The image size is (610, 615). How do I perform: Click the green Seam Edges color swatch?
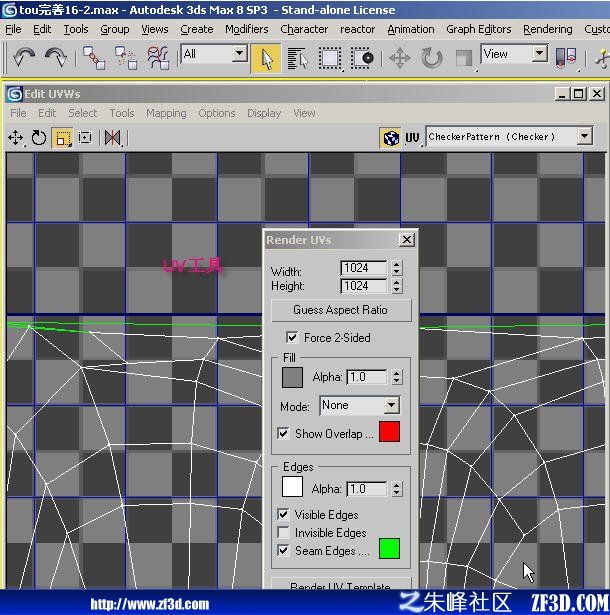point(390,548)
